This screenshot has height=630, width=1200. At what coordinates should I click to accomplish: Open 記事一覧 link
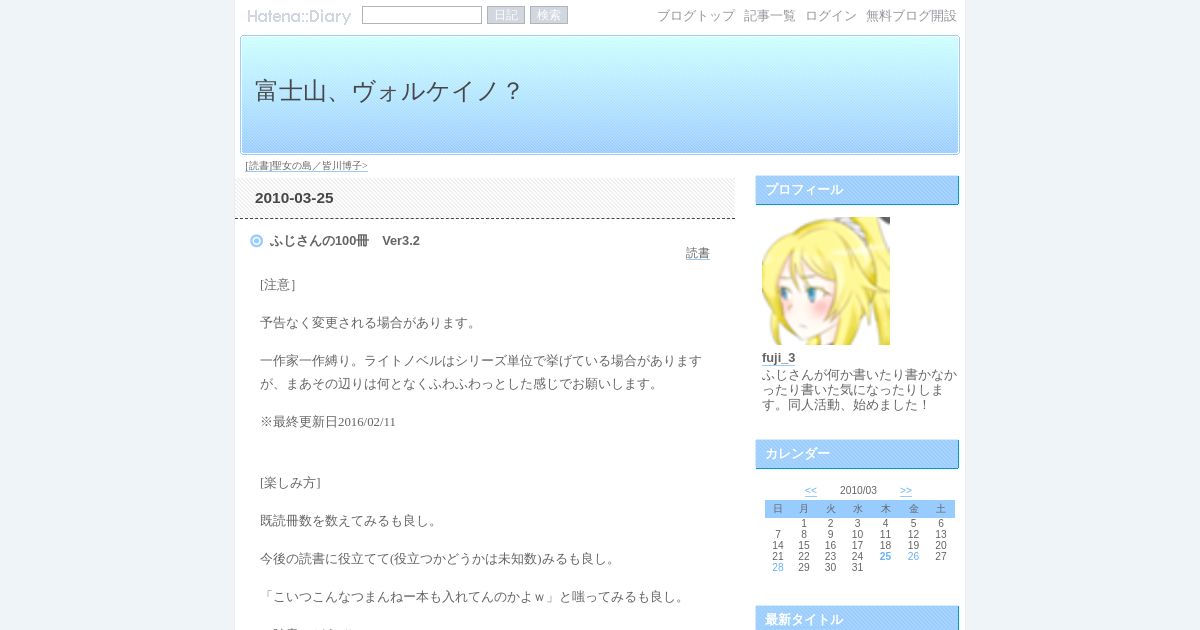(770, 16)
